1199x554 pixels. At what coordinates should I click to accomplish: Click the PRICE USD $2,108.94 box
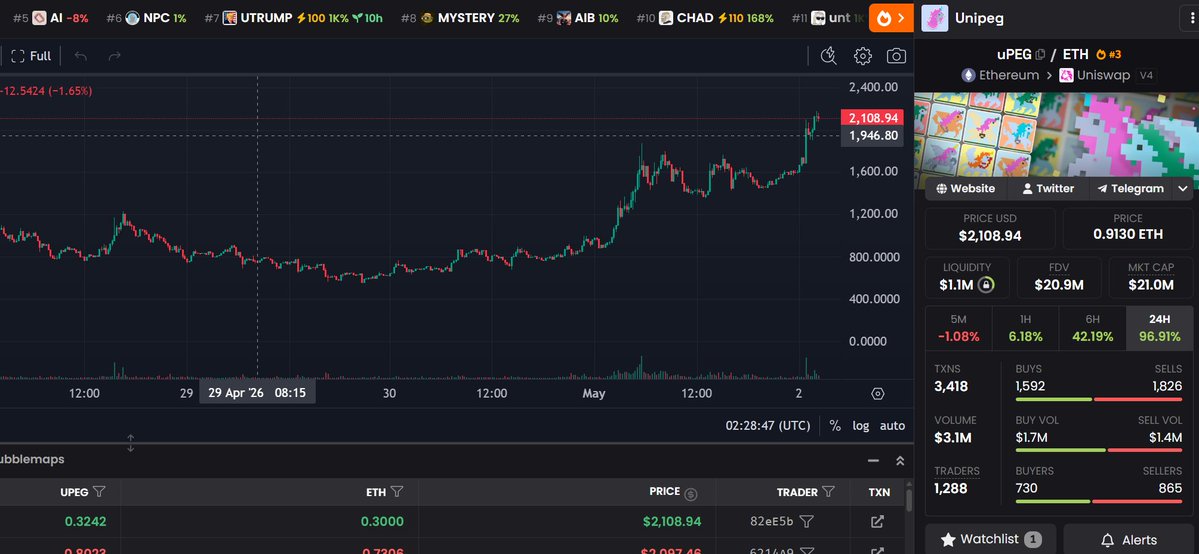[990, 228]
